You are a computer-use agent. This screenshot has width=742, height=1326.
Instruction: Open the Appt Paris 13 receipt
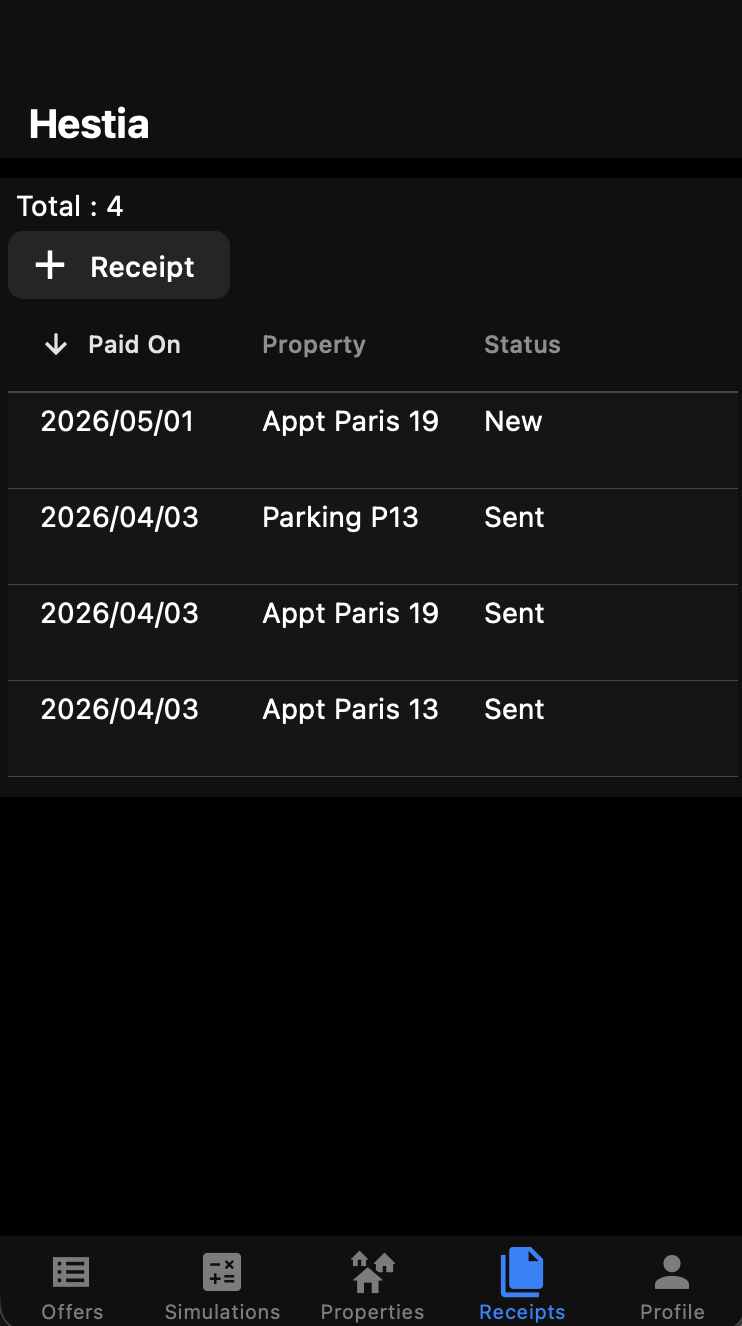pos(350,710)
